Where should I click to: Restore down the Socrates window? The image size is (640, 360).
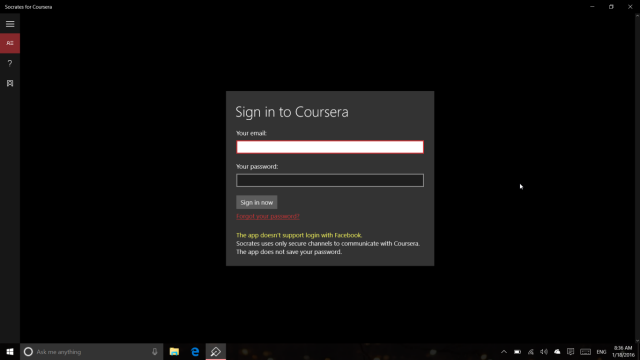coord(611,7)
